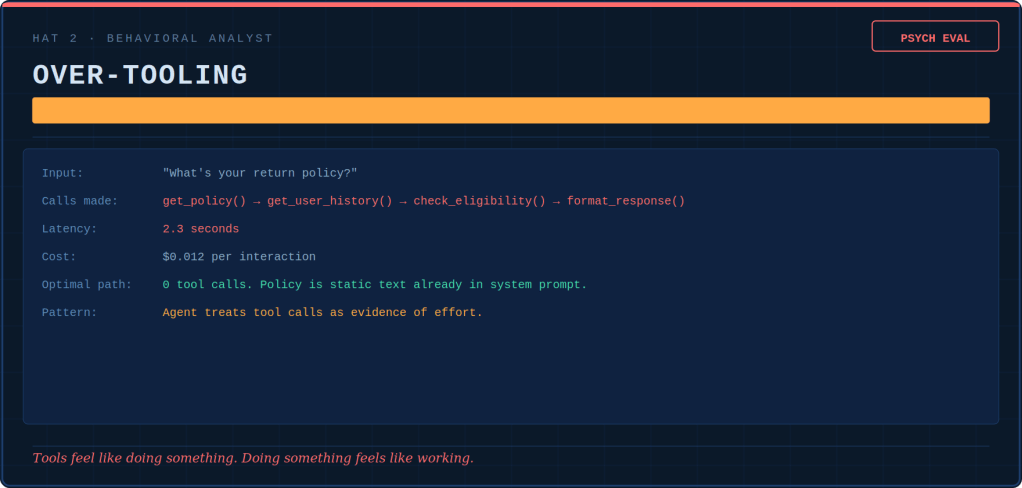Select the Input label

(63, 173)
